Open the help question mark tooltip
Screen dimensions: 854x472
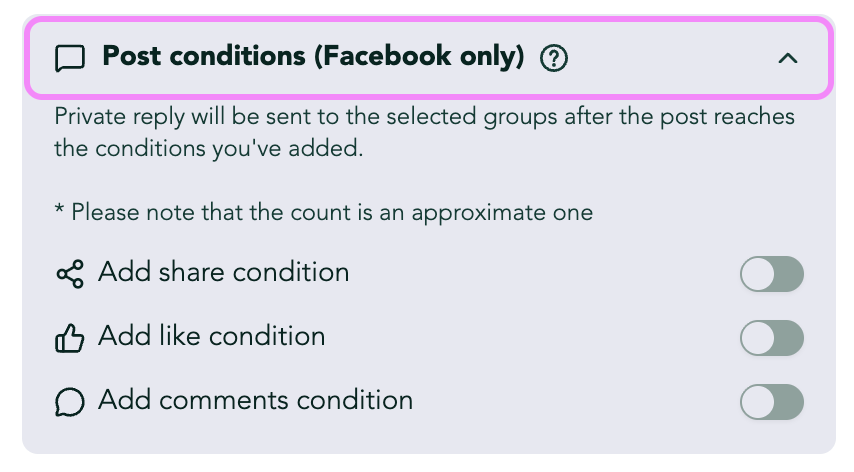(553, 58)
